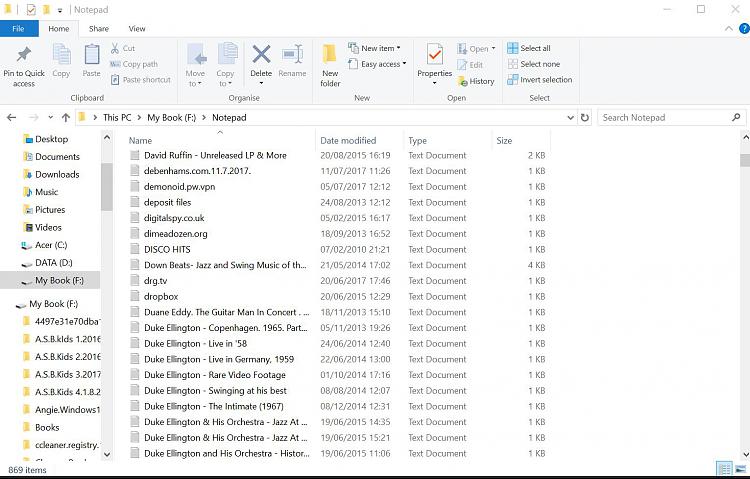Go back with the Back arrow
750x479 pixels.
(x=11, y=117)
